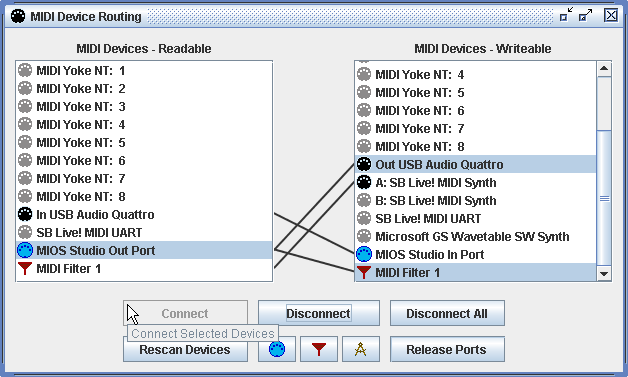Select writeable device MIDI Yoke NT: 7
Image resolution: width=628 pixels, height=377 pixels.
476,129
